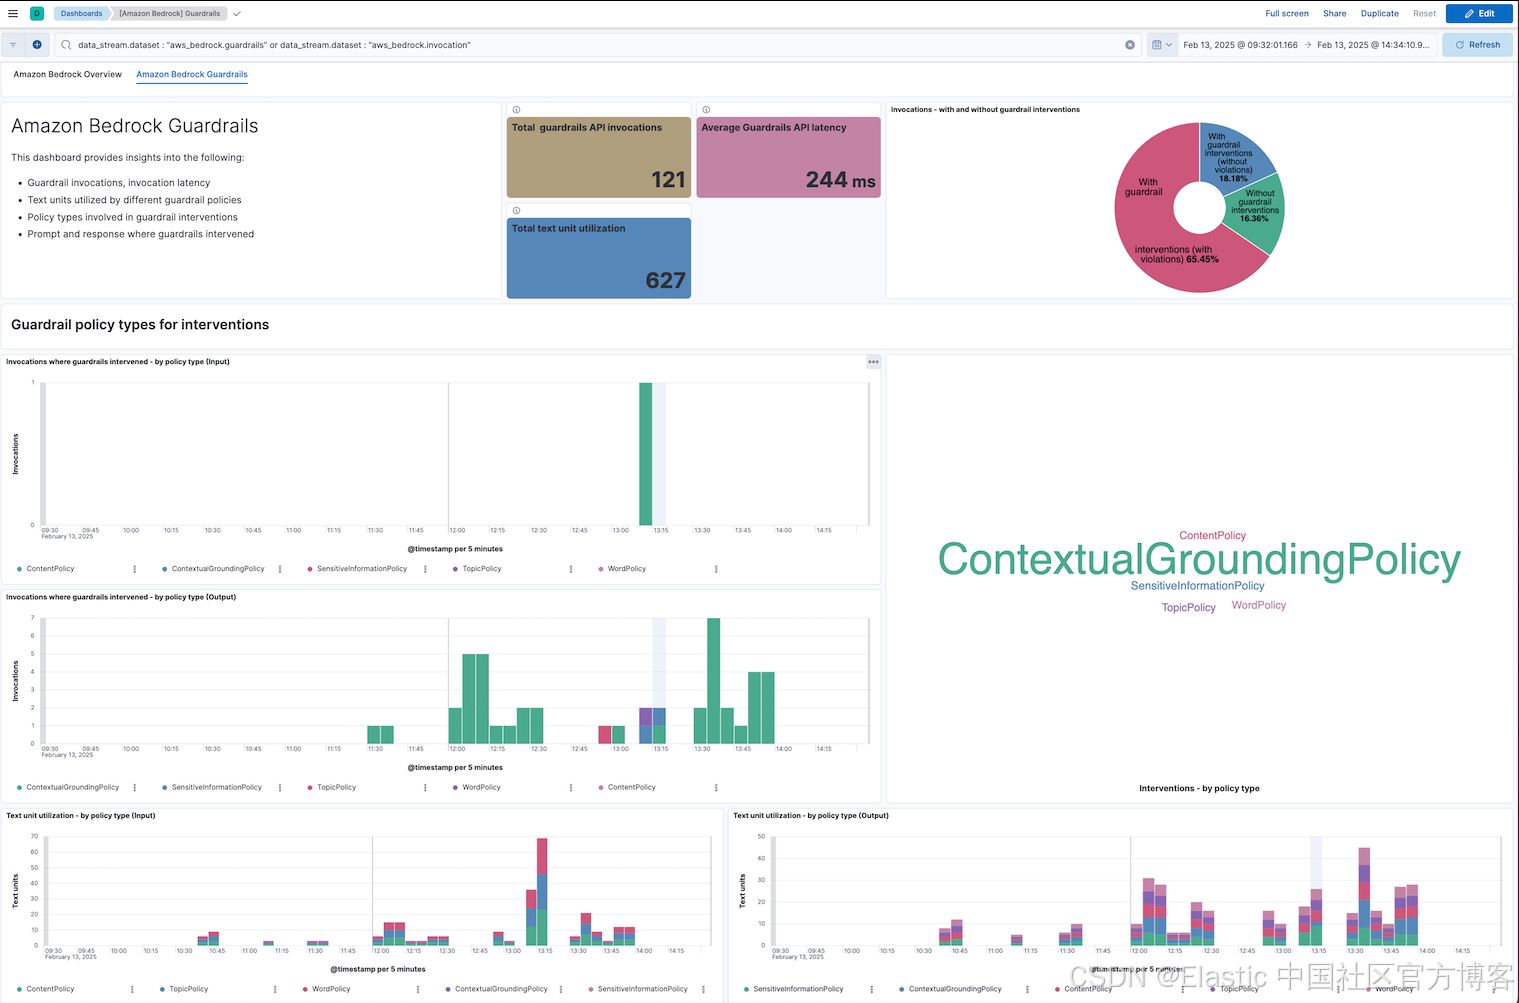Toggle WordPolicy series in Input interventions legend
The height and width of the screenshot is (1003, 1519).
pyautogui.click(x=627, y=569)
